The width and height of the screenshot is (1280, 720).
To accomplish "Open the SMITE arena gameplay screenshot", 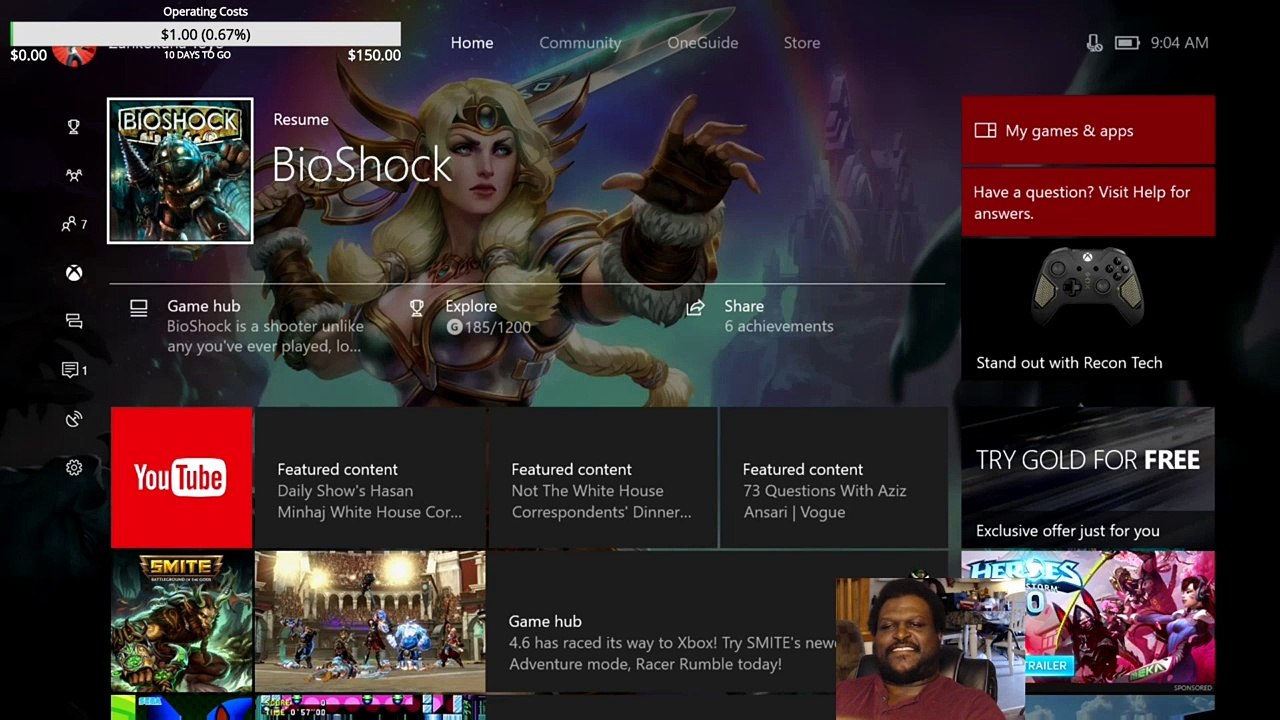I will 370,622.
